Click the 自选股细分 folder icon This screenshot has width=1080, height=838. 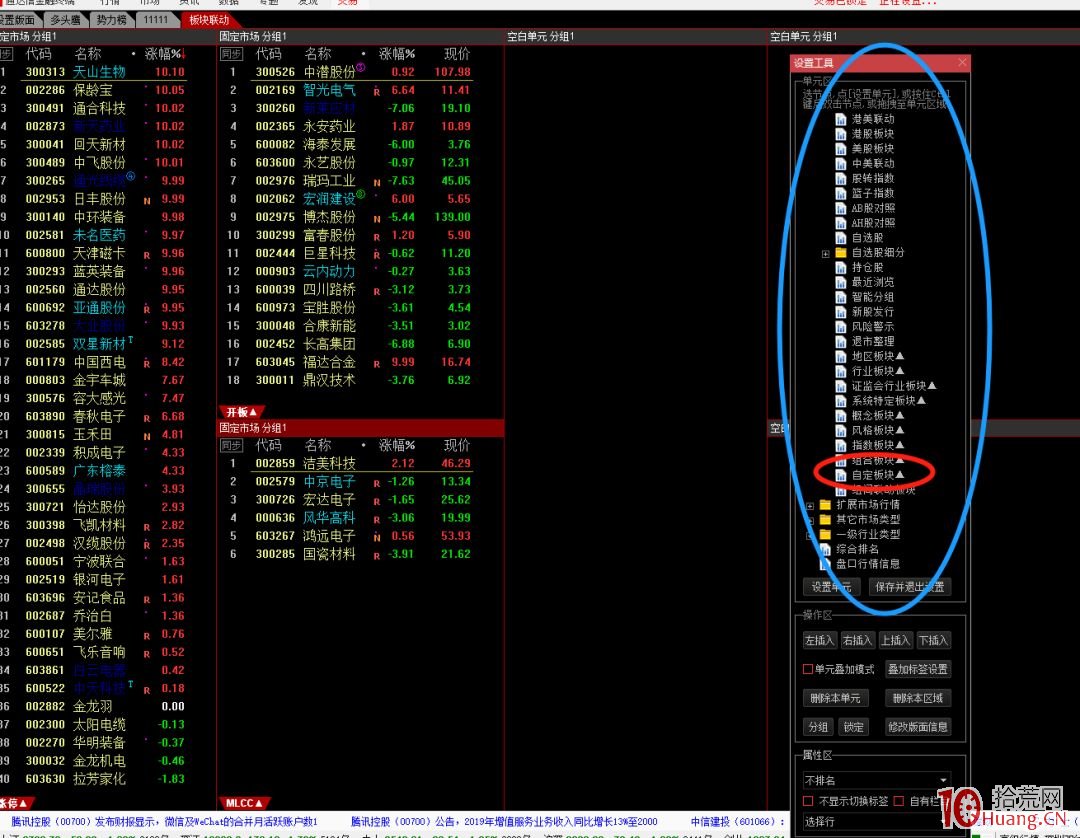tap(841, 253)
